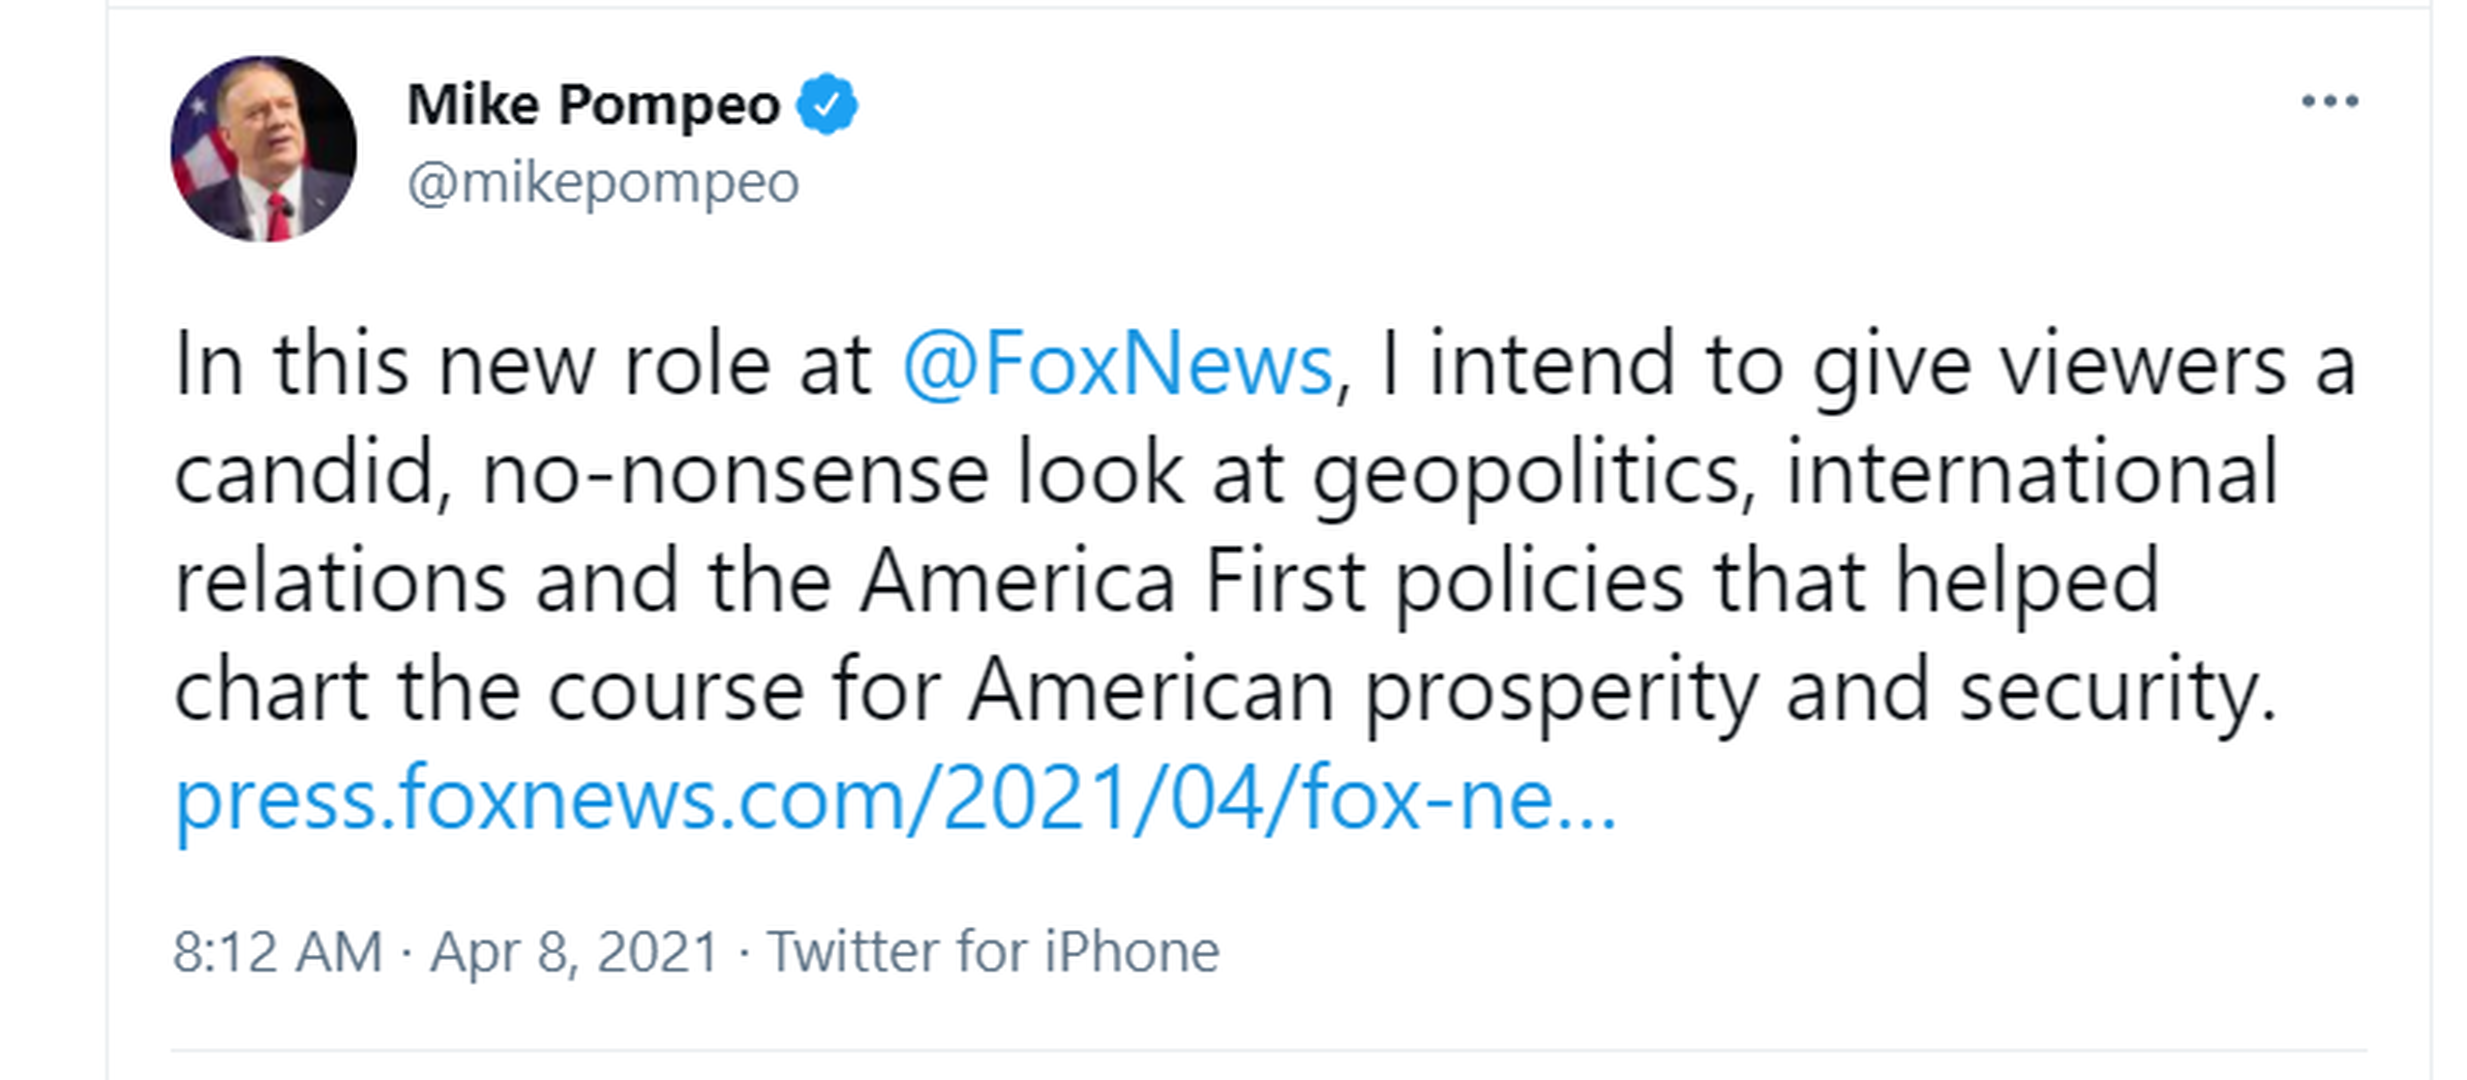Click the Apr 8, 2021 date

coord(575,951)
